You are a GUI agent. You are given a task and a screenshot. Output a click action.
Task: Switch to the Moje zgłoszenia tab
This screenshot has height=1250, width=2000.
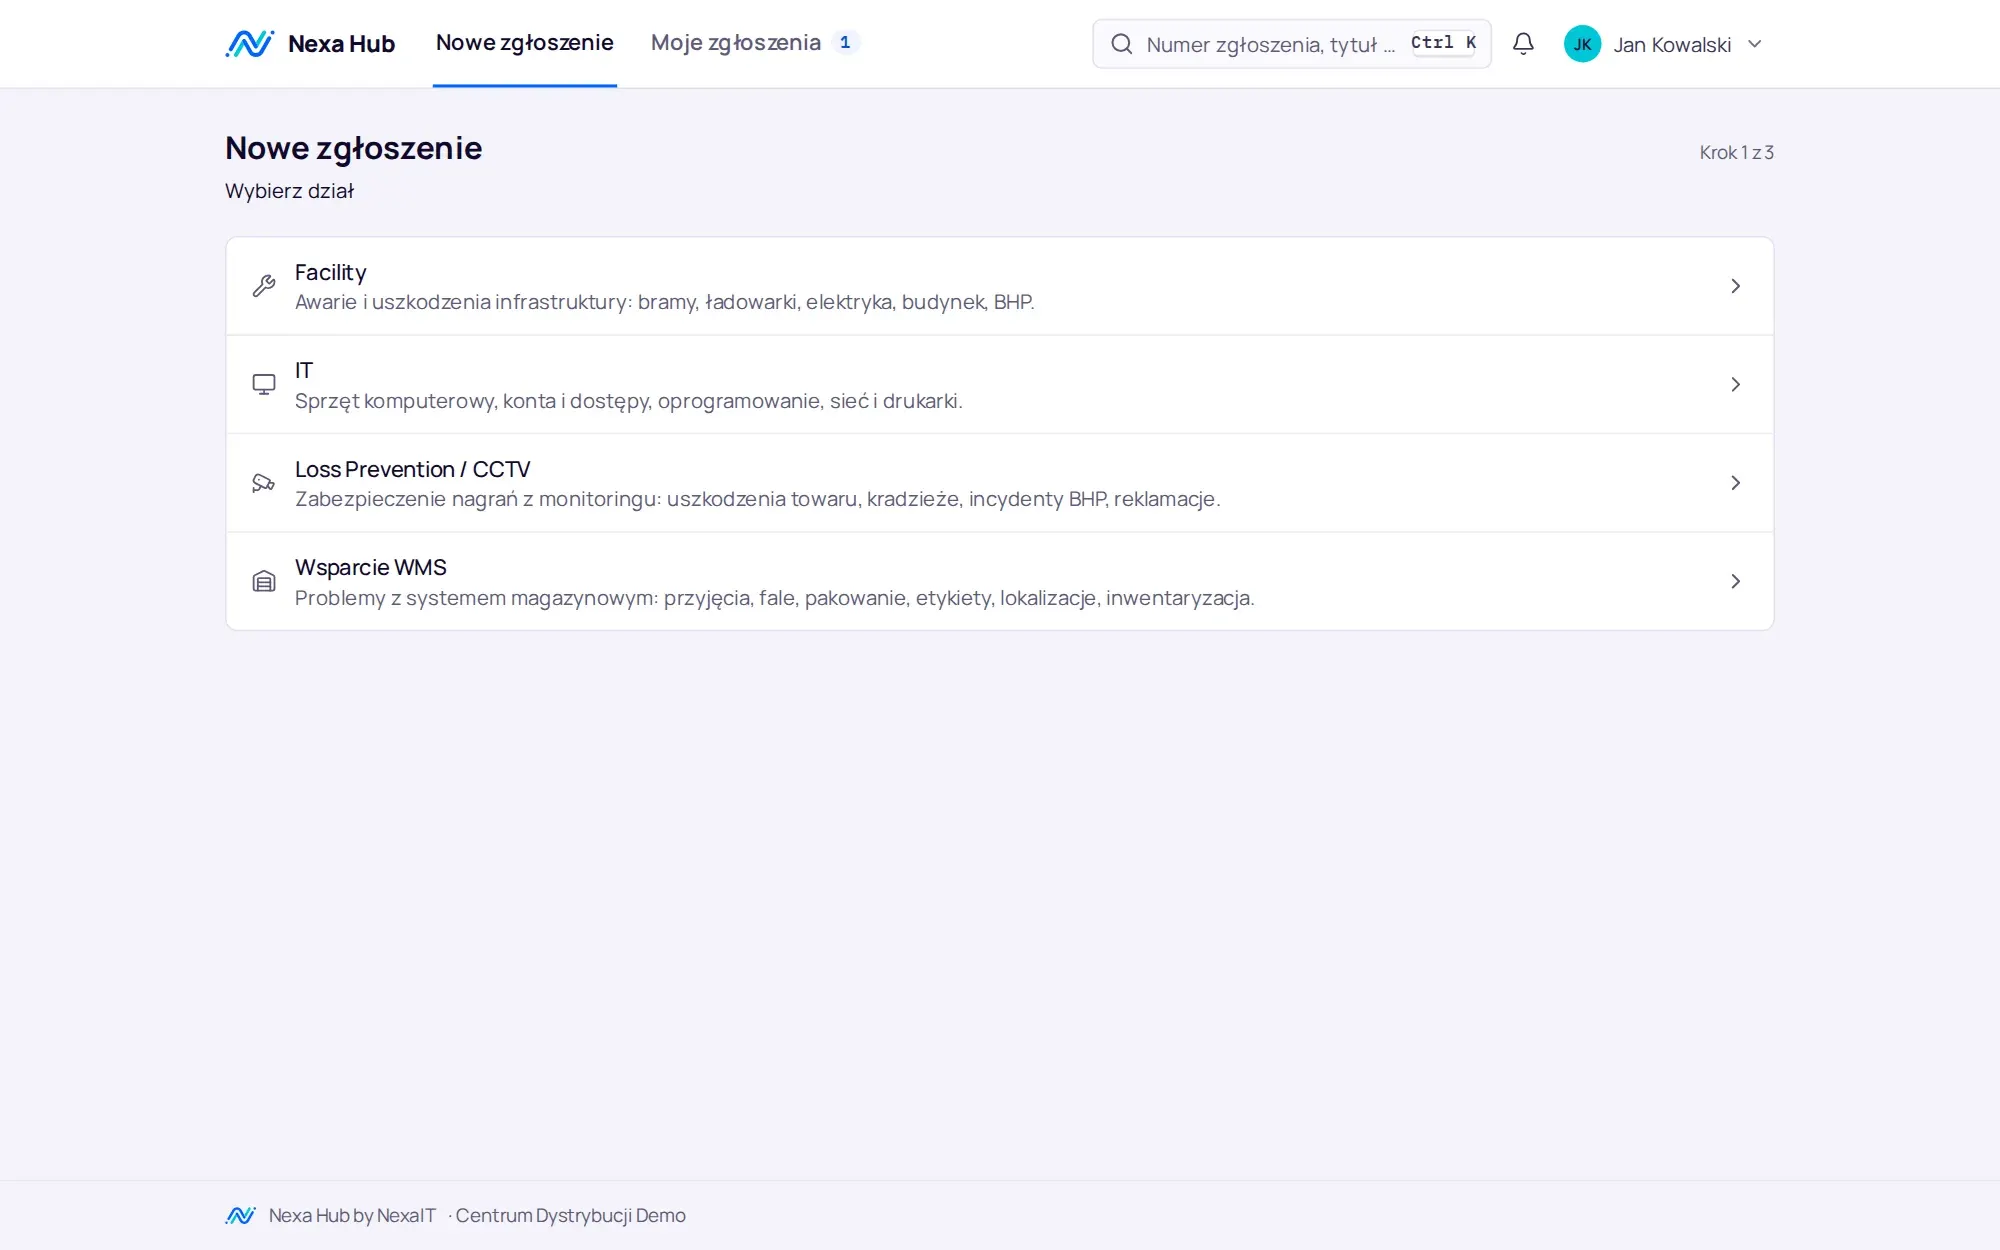(736, 43)
